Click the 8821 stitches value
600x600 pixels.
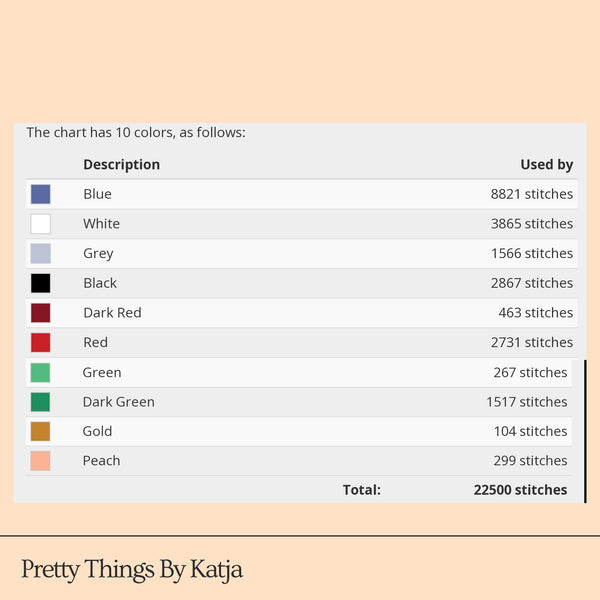point(532,194)
